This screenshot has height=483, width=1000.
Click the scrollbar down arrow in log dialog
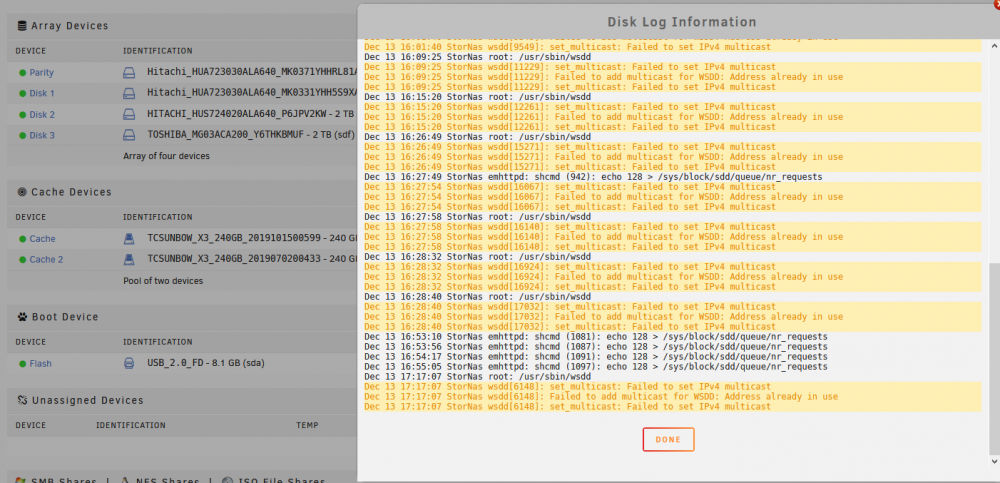(x=994, y=461)
